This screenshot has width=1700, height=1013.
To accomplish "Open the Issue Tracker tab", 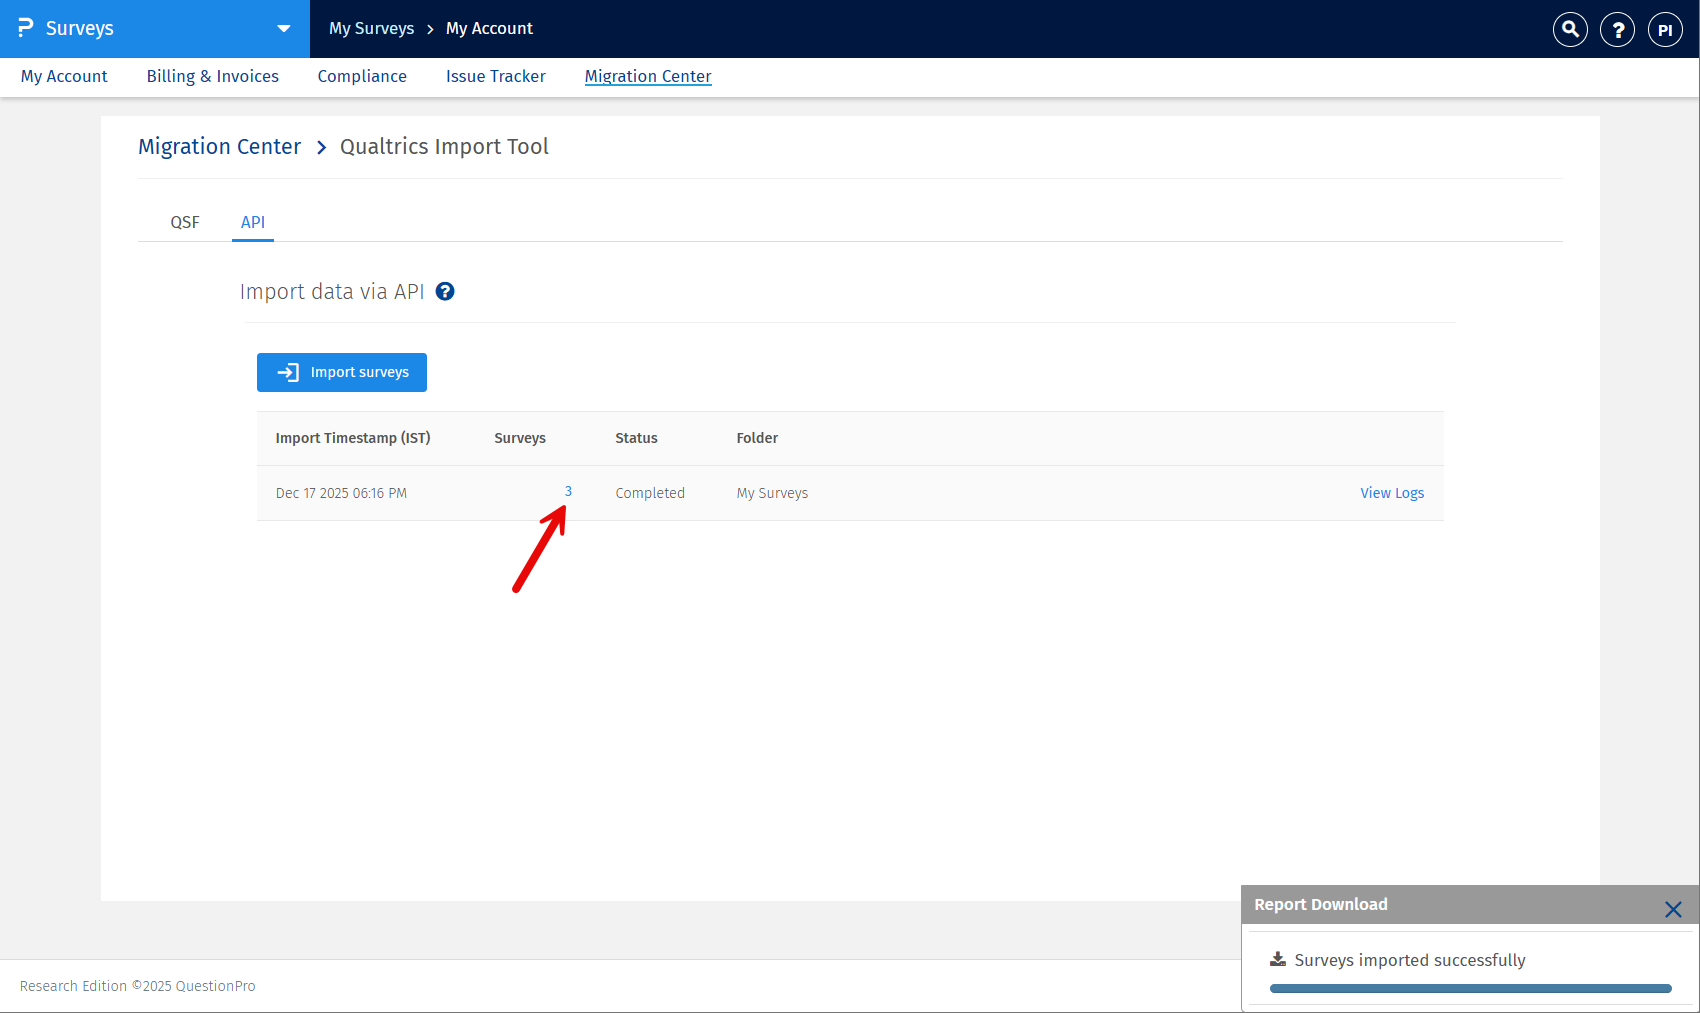I will pos(496,76).
